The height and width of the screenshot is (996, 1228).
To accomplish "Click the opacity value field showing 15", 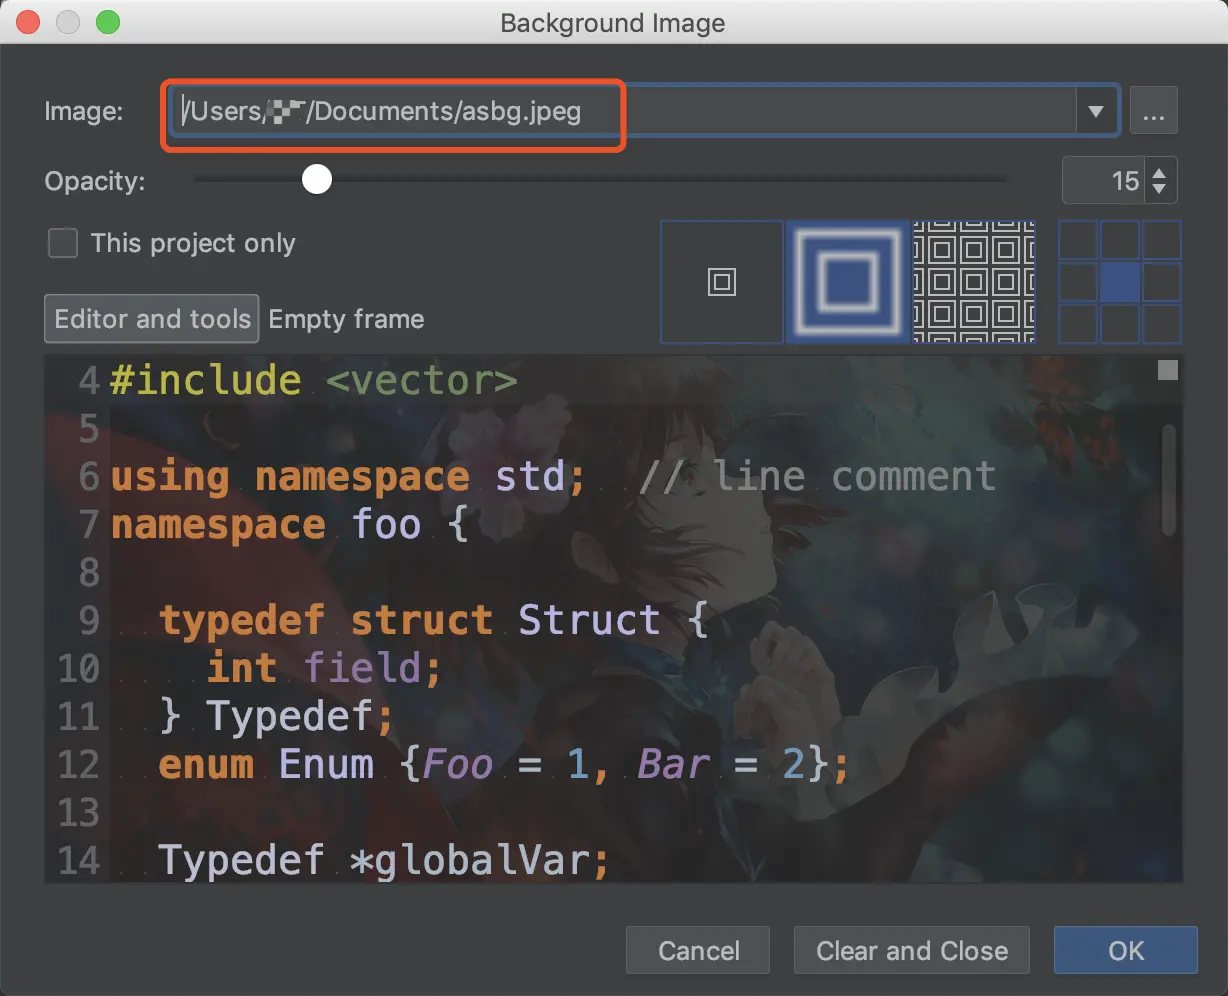I will [x=1102, y=181].
